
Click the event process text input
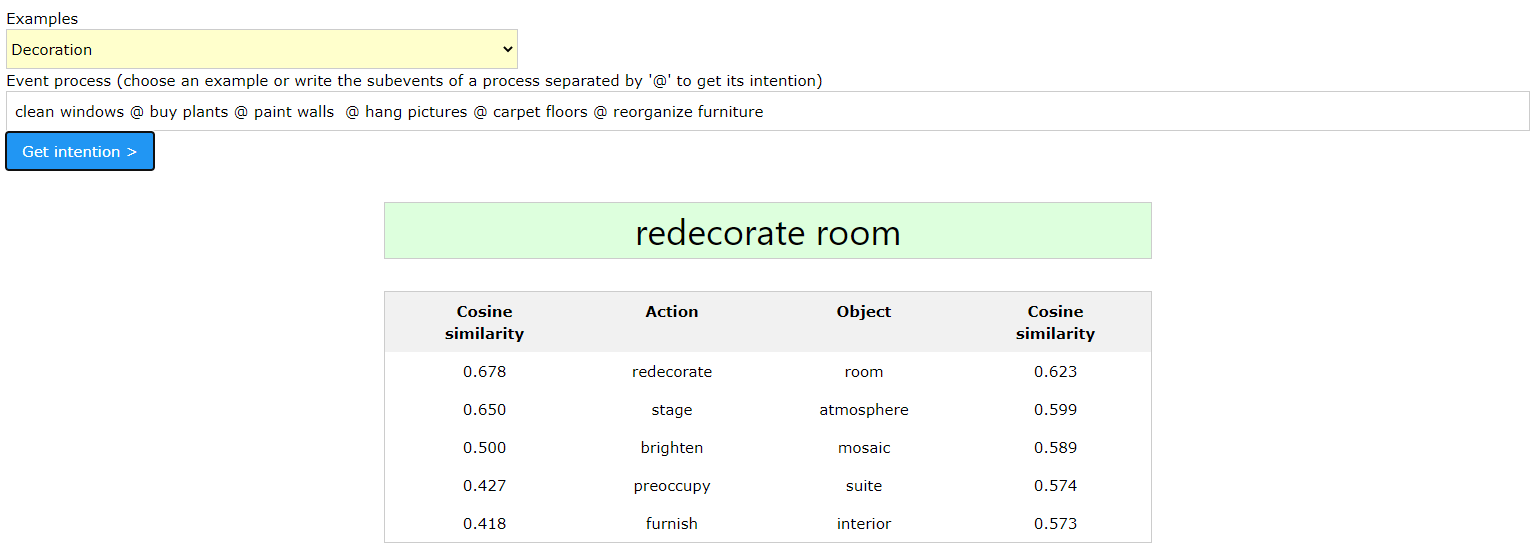tap(767, 111)
